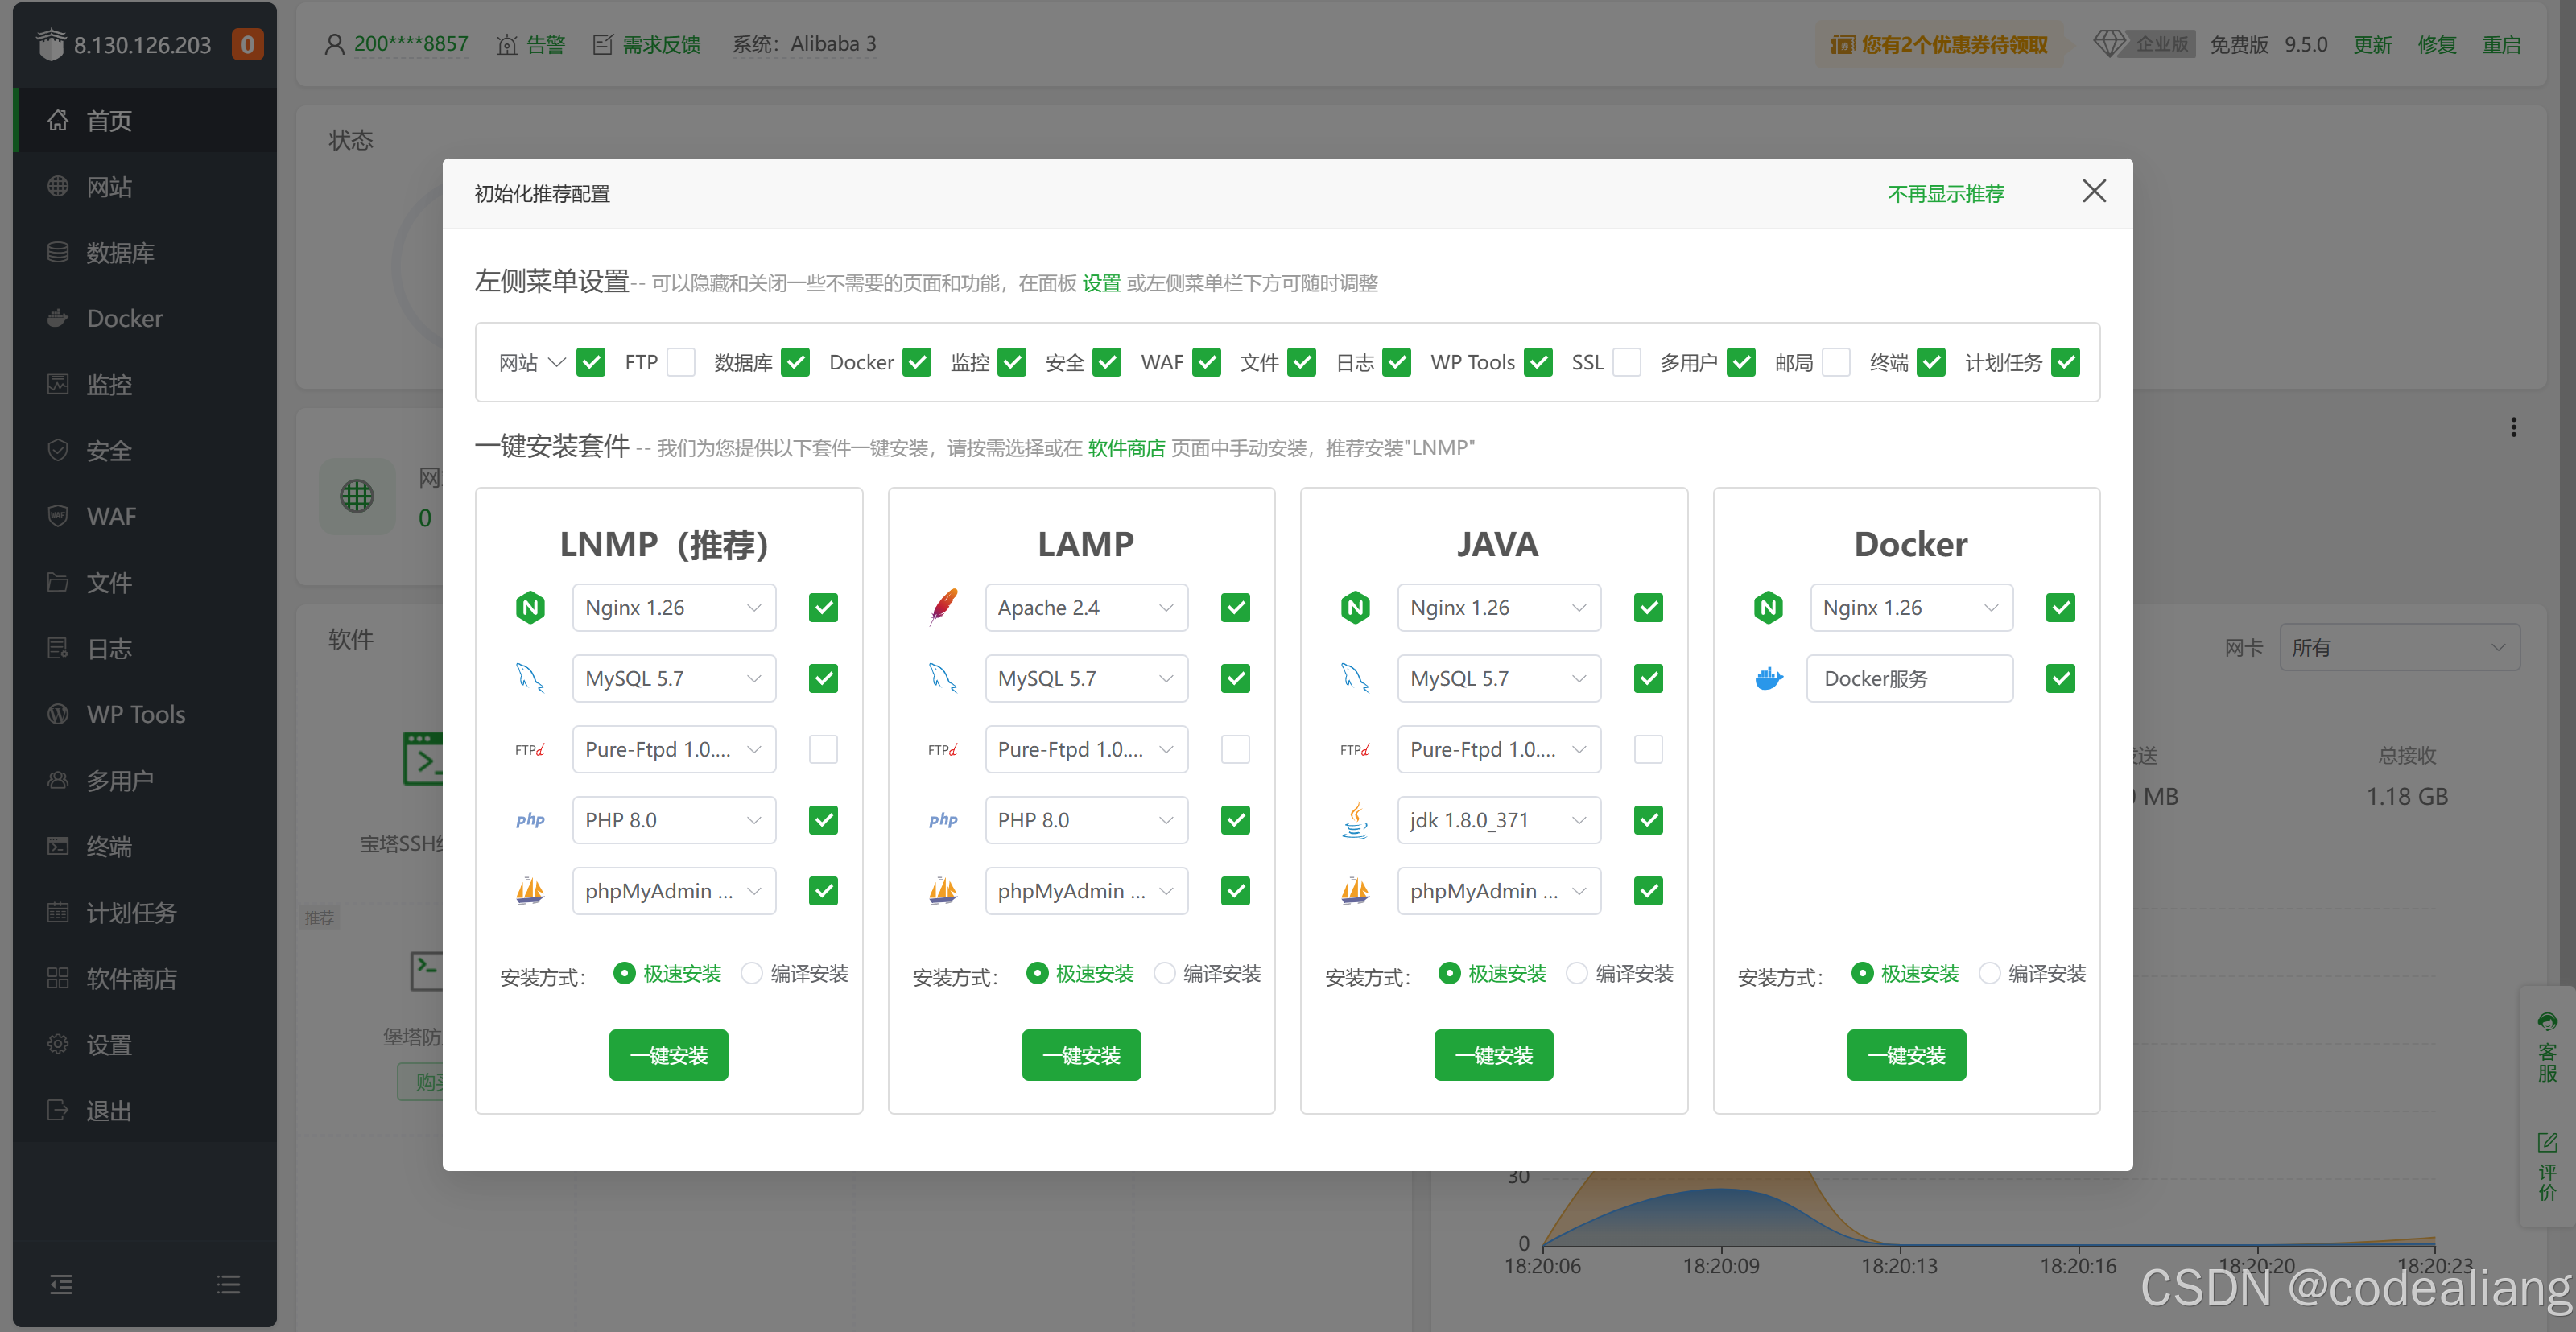Click 一键安装 for Docker
This screenshot has height=1332, width=2576.
click(x=1907, y=1055)
